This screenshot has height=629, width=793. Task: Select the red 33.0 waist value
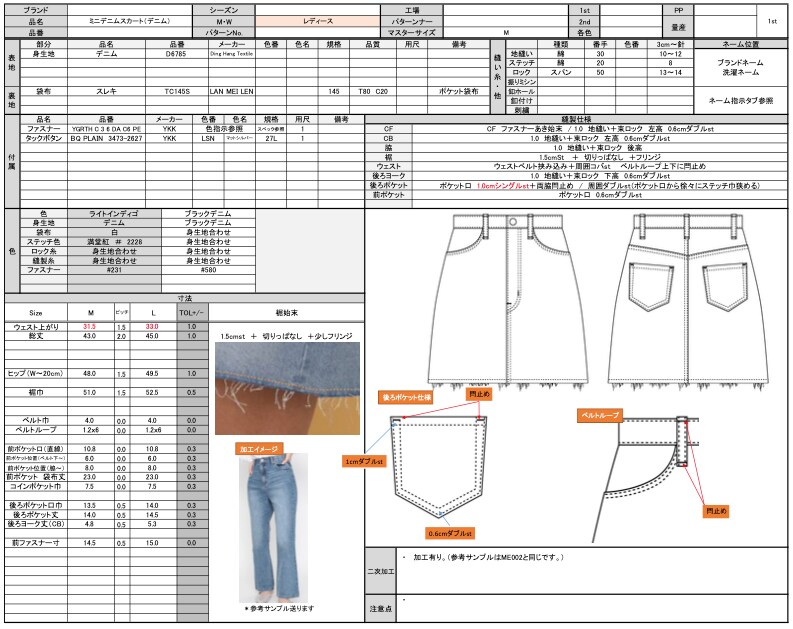pos(152,327)
